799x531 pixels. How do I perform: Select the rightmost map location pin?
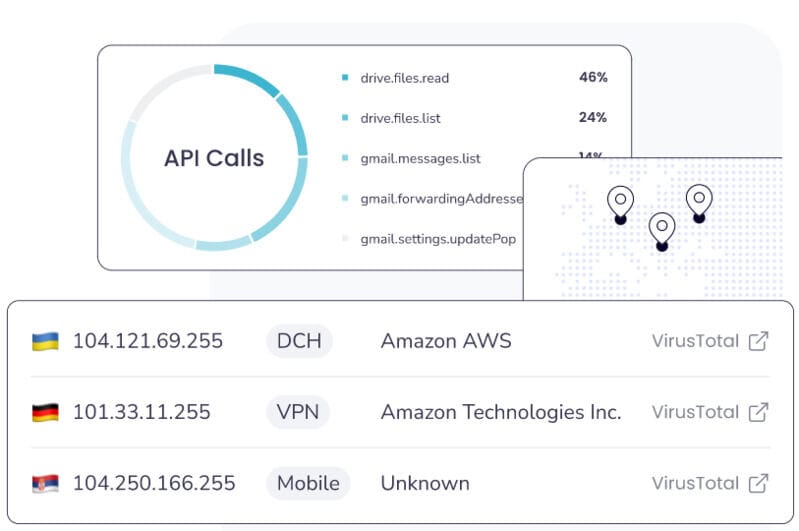click(x=699, y=204)
